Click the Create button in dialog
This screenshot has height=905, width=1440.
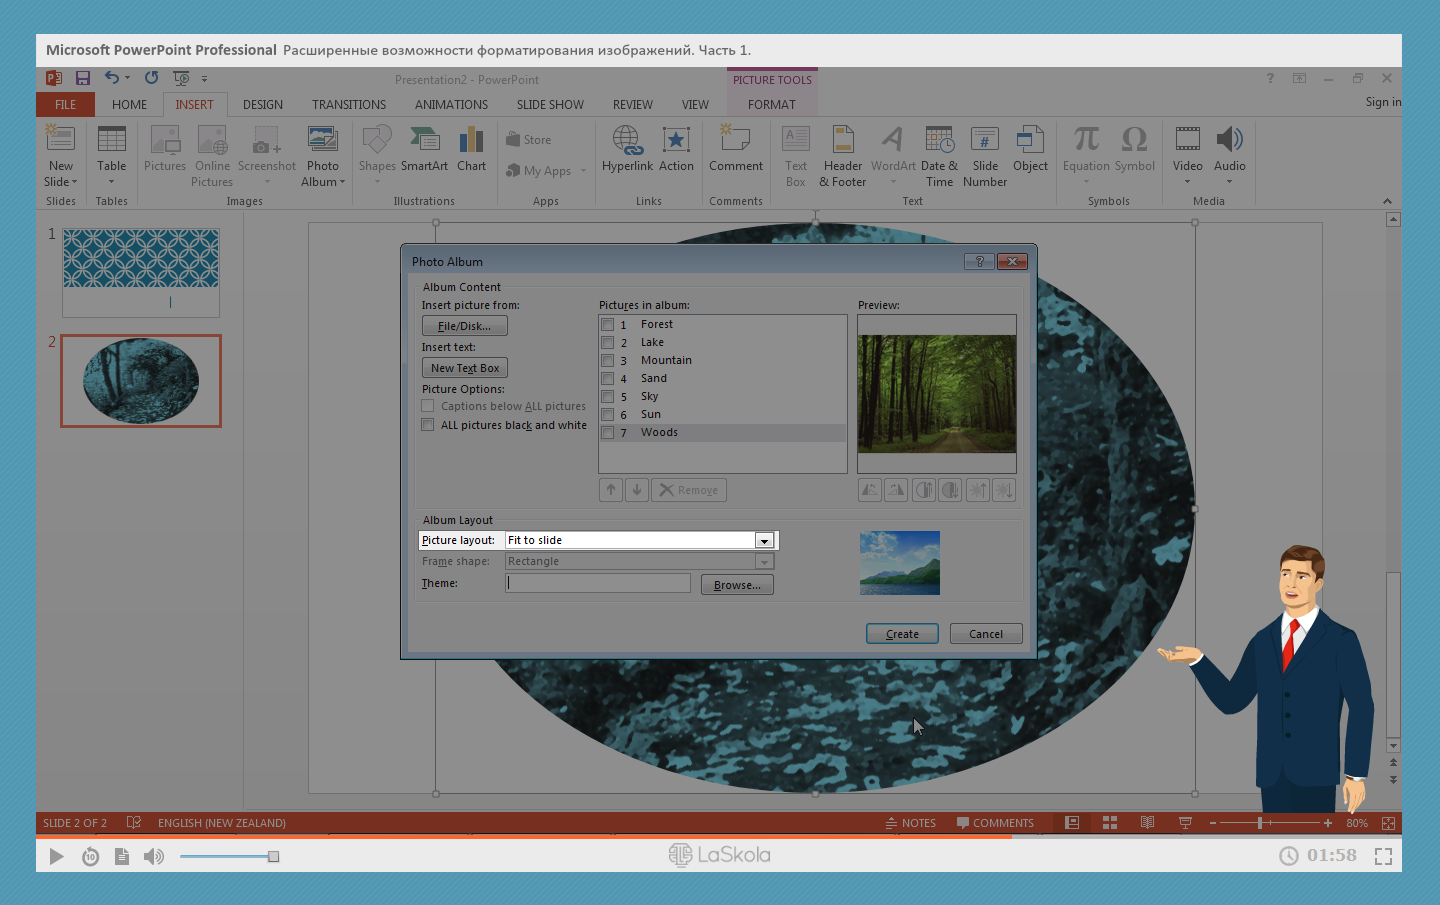pyautogui.click(x=901, y=634)
